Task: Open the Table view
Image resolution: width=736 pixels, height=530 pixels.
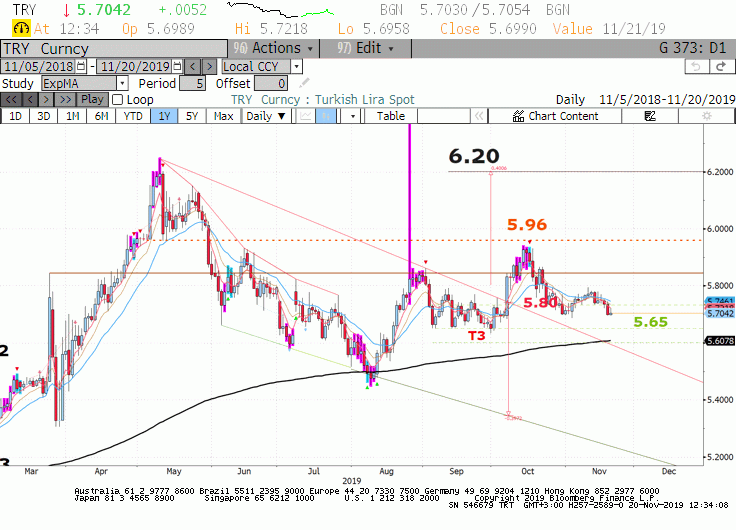Action: 391,116
